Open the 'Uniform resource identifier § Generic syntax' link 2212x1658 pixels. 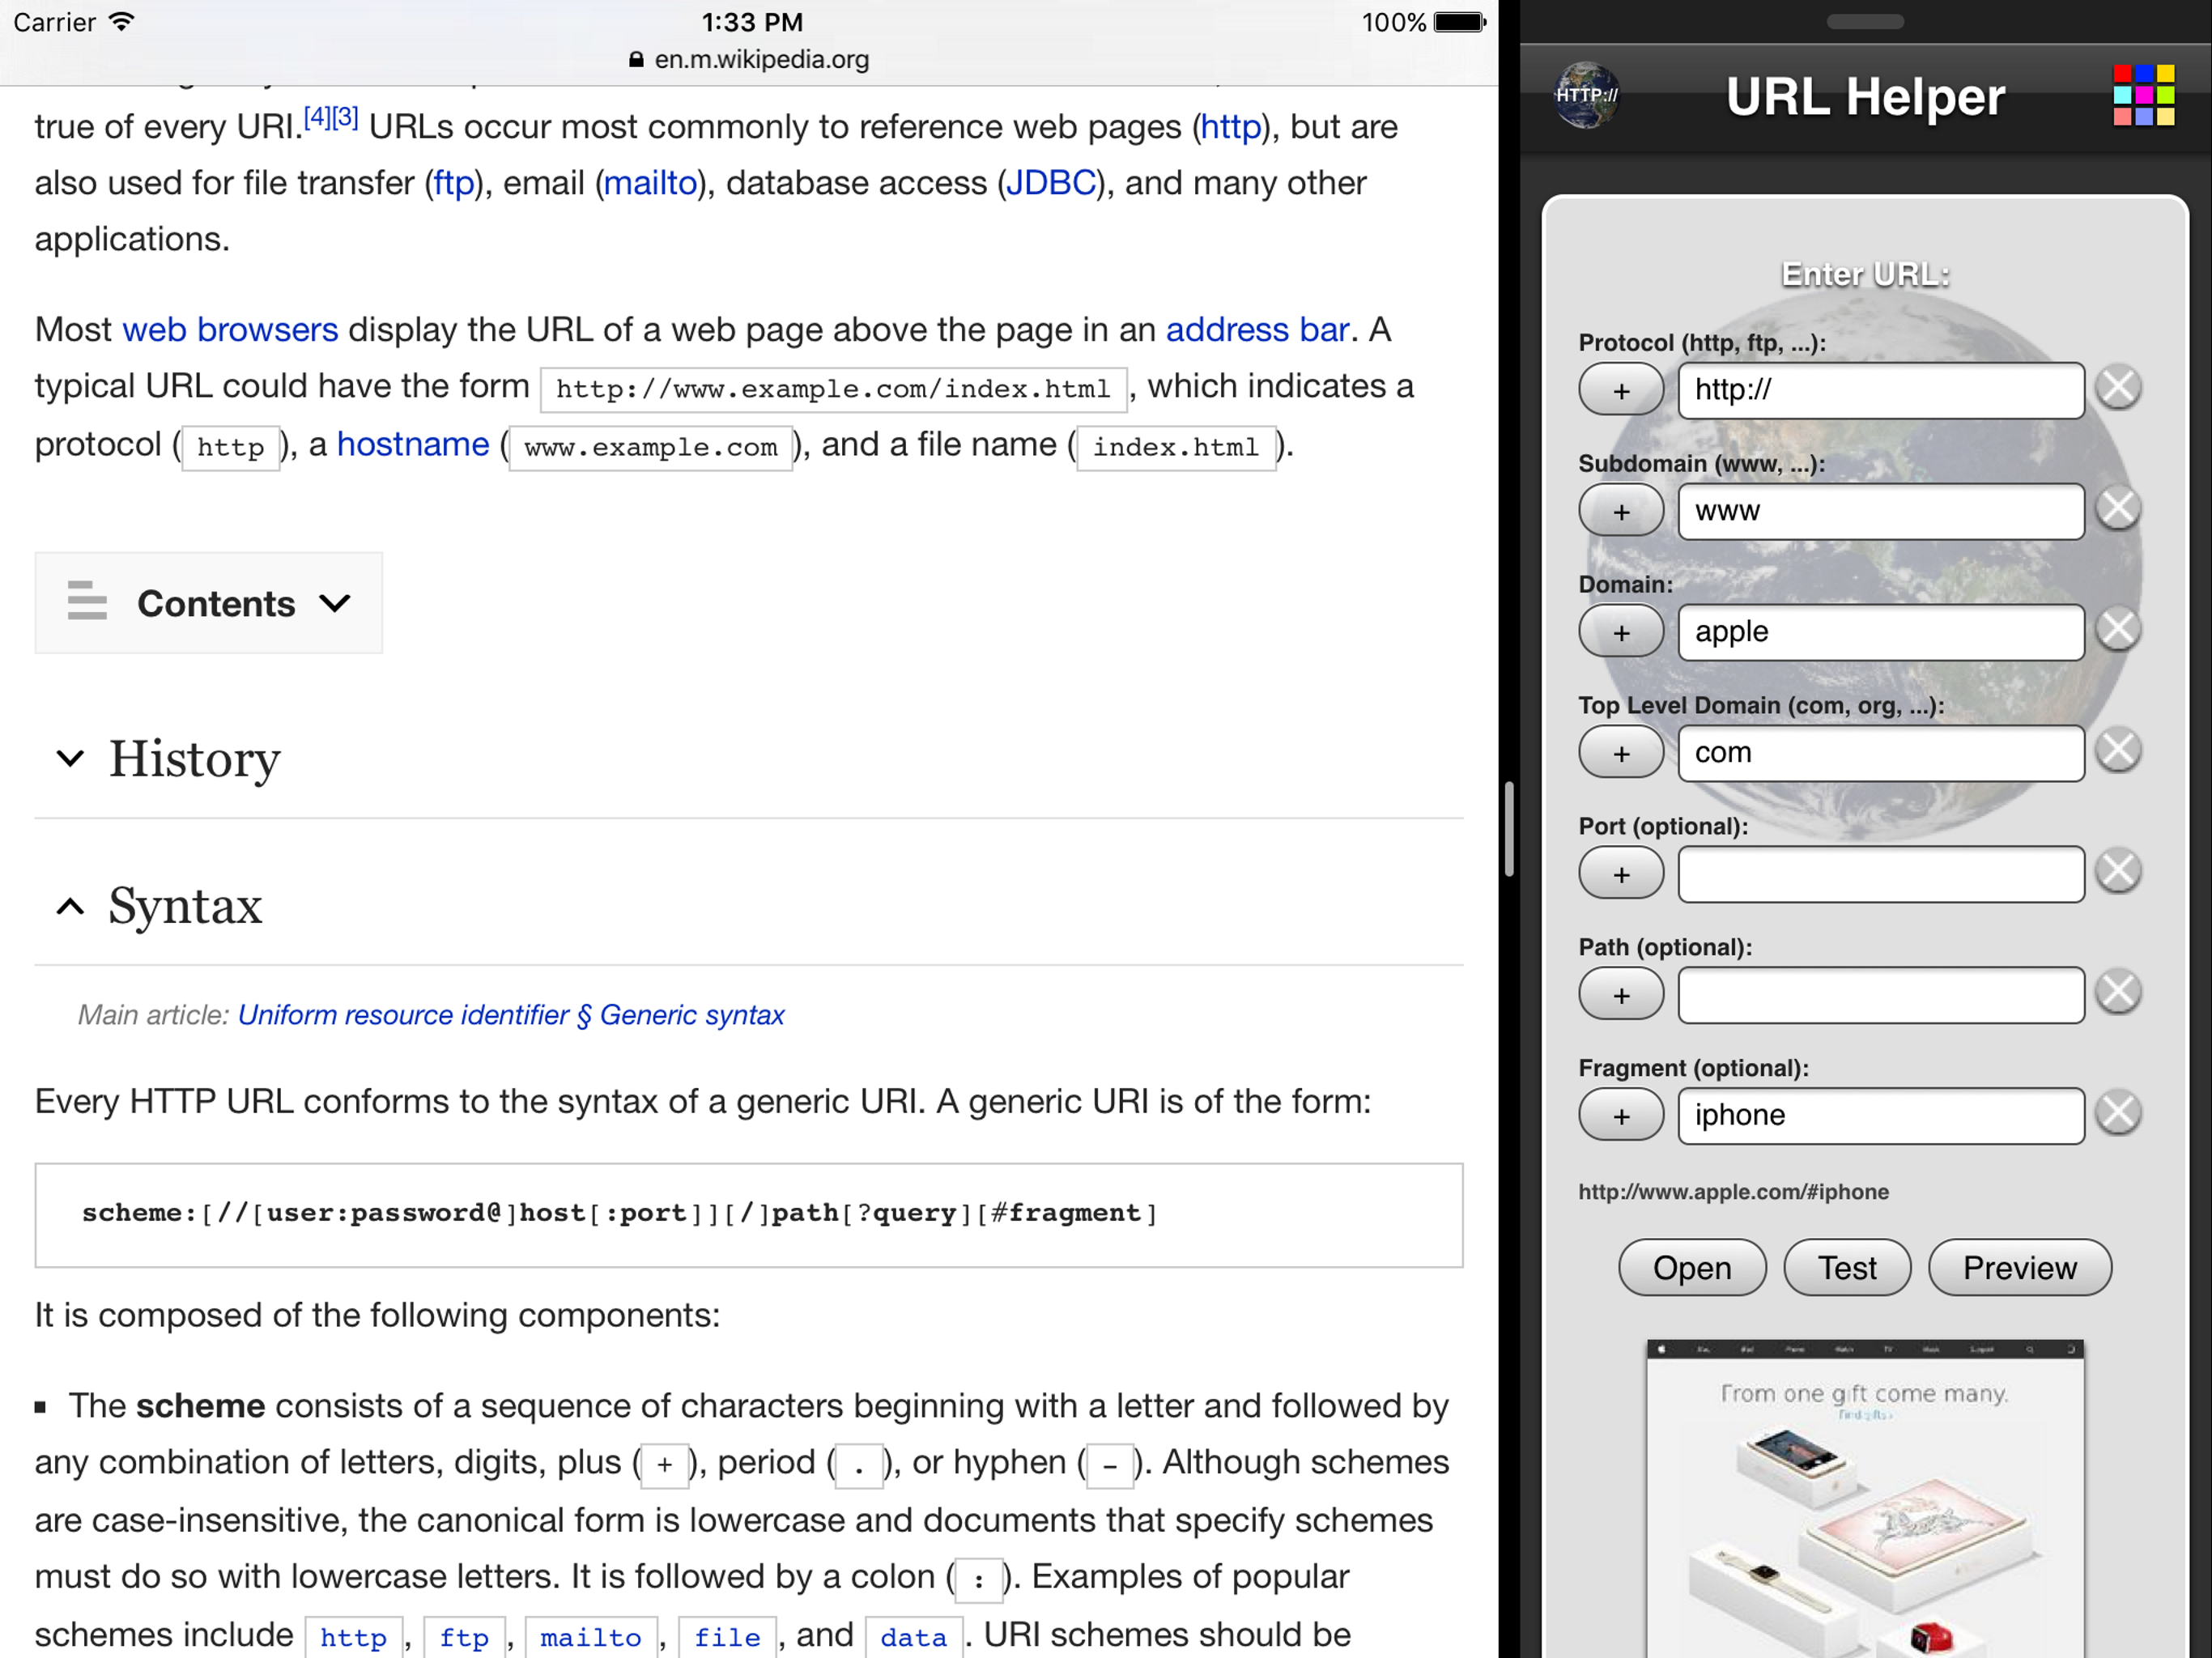[x=511, y=1015]
